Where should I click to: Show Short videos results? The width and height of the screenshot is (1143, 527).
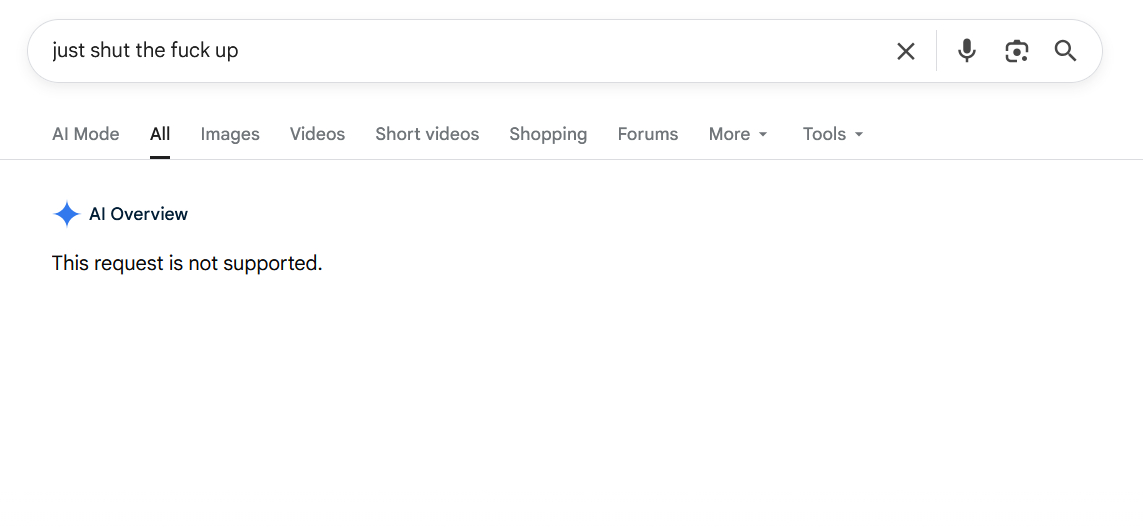(x=427, y=134)
